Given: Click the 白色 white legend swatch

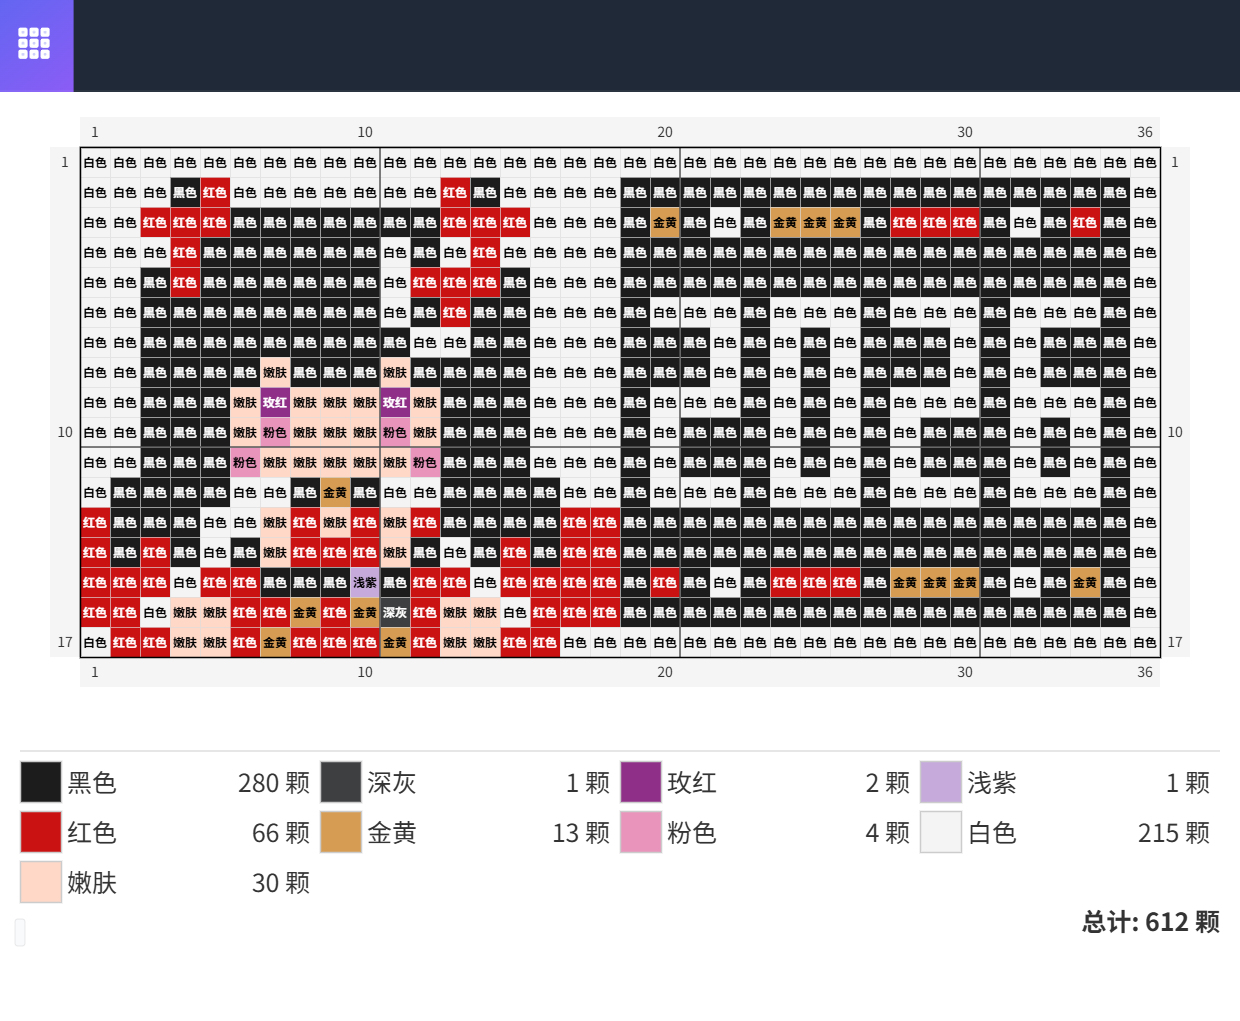Looking at the screenshot, I should click(941, 832).
